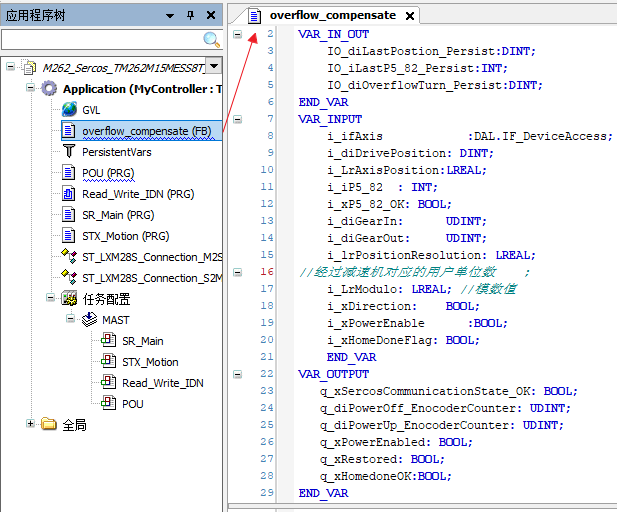The height and width of the screenshot is (512, 617).
Task: Collapse the MAST task node
Action: (x=70, y=319)
